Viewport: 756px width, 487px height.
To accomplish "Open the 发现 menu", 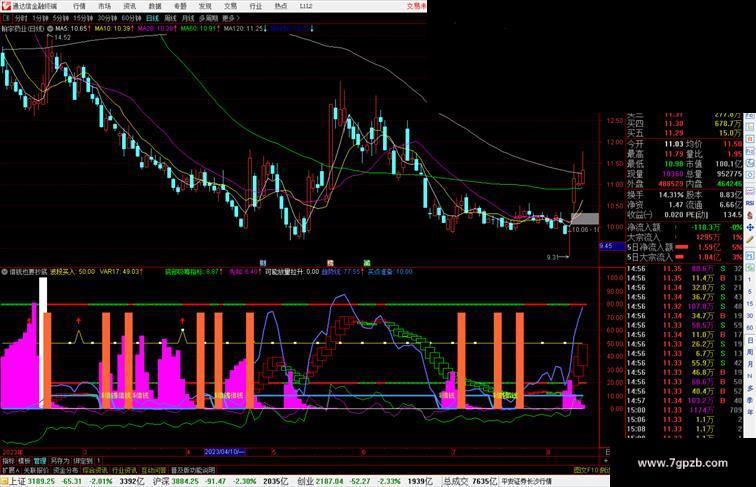I will pos(205,6).
